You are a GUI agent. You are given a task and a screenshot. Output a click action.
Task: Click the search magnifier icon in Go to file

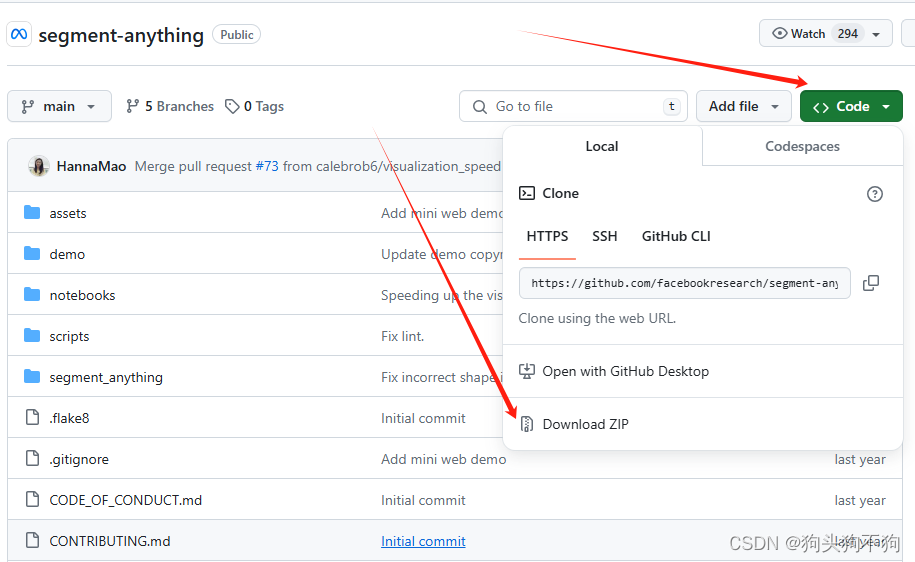(480, 107)
